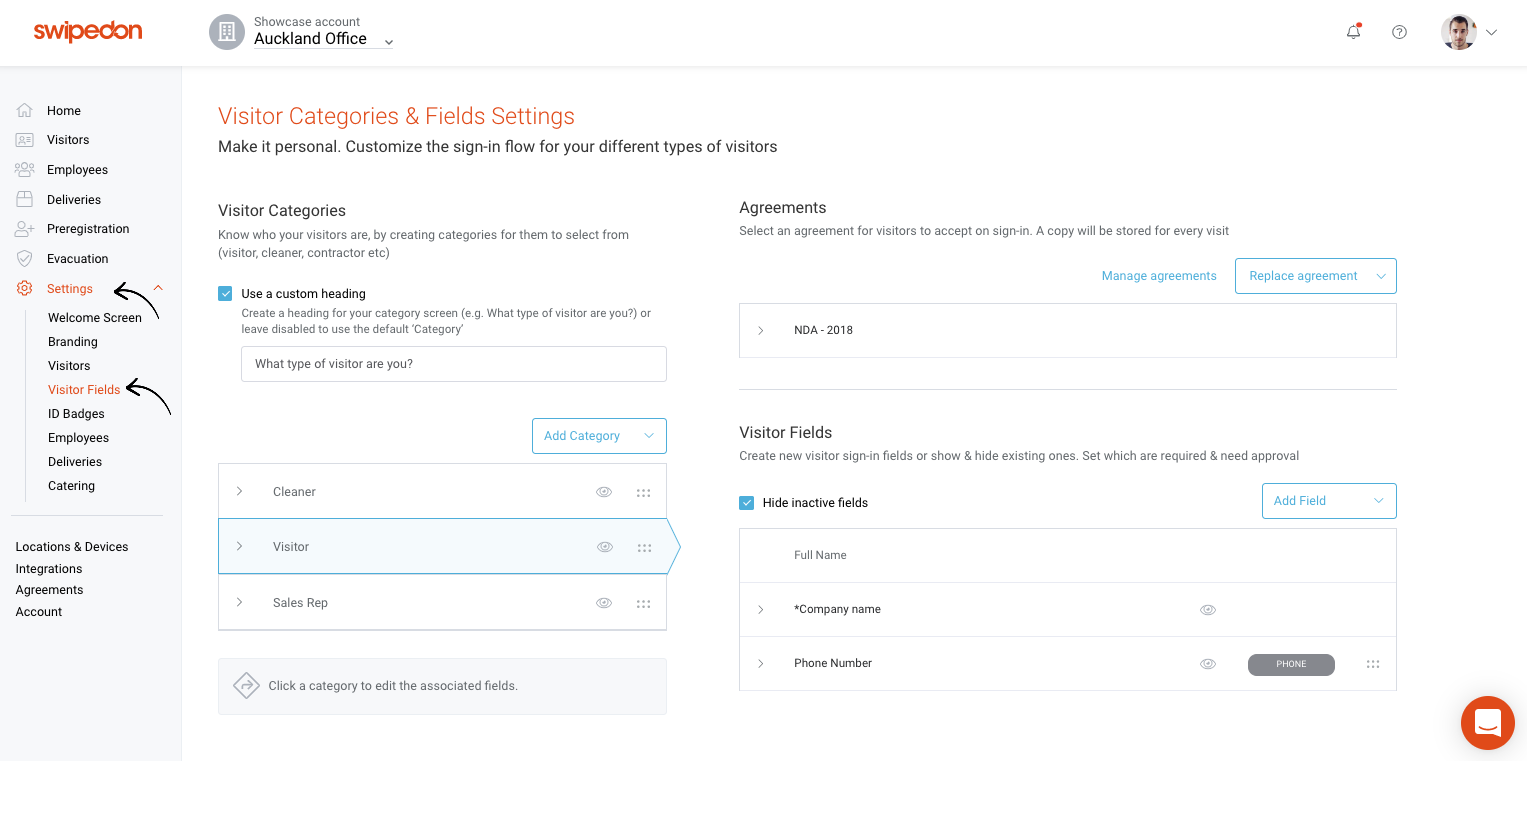Click the custom heading text field
This screenshot has height=817, width=1527.
454,364
